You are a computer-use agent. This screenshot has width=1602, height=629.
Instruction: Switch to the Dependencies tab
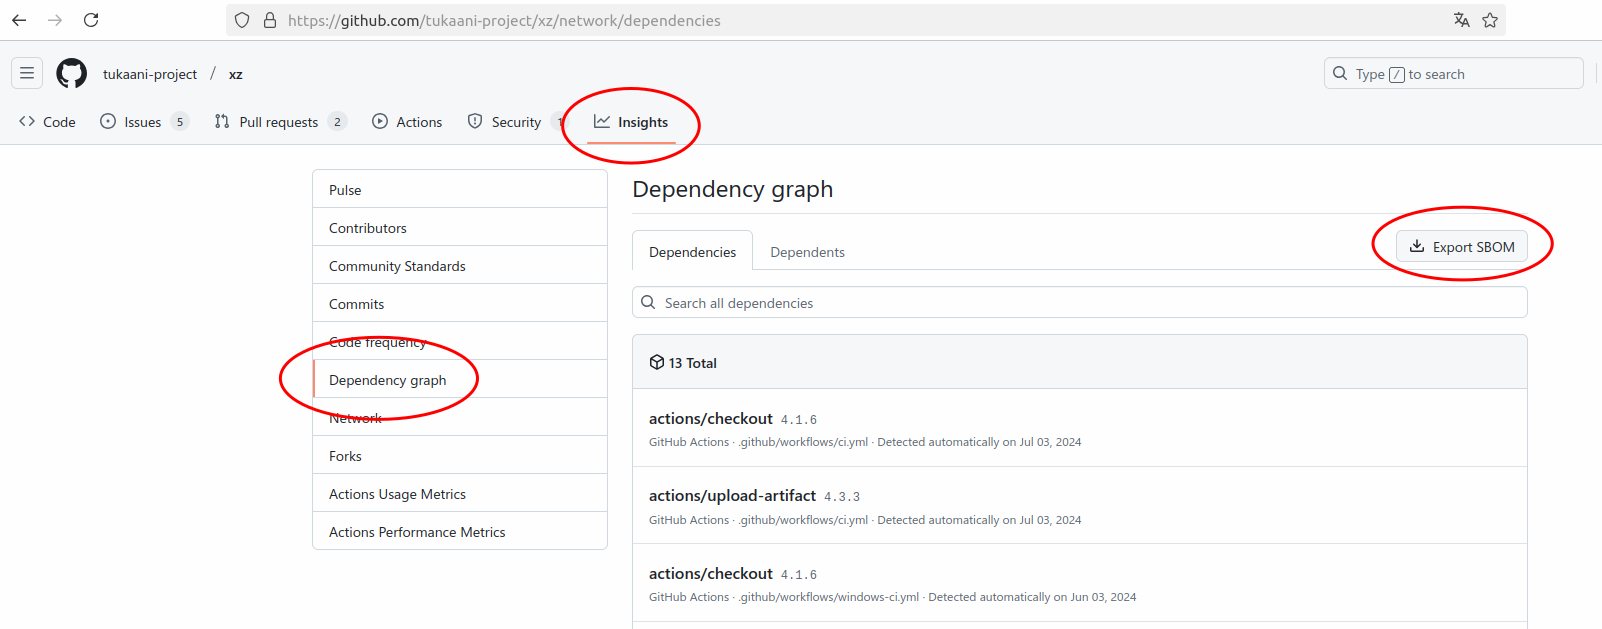point(692,251)
